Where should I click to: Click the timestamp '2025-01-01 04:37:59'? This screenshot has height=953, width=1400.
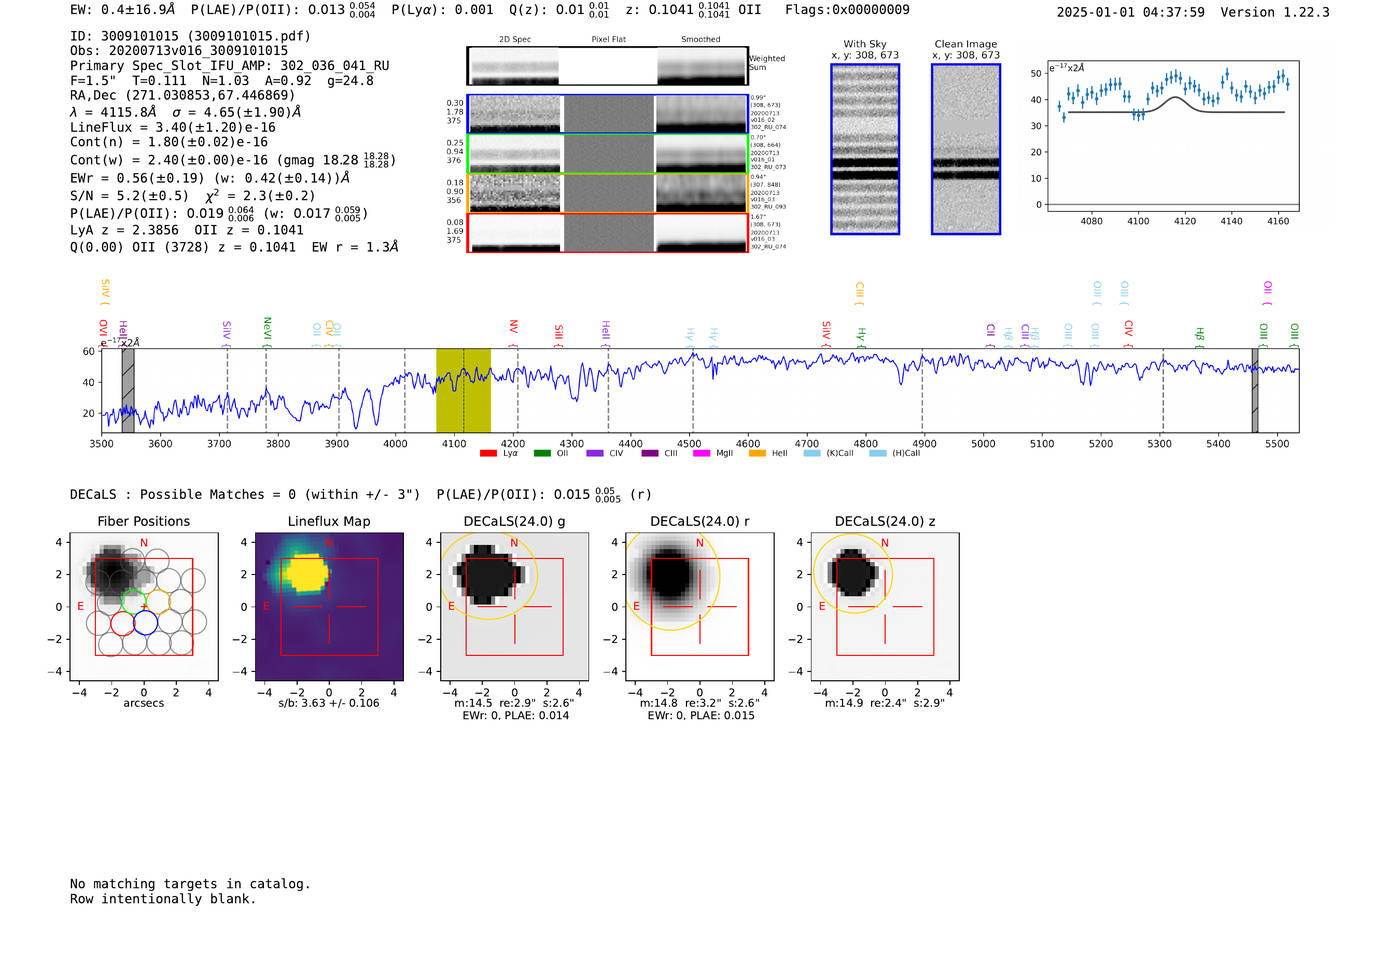1130,12
